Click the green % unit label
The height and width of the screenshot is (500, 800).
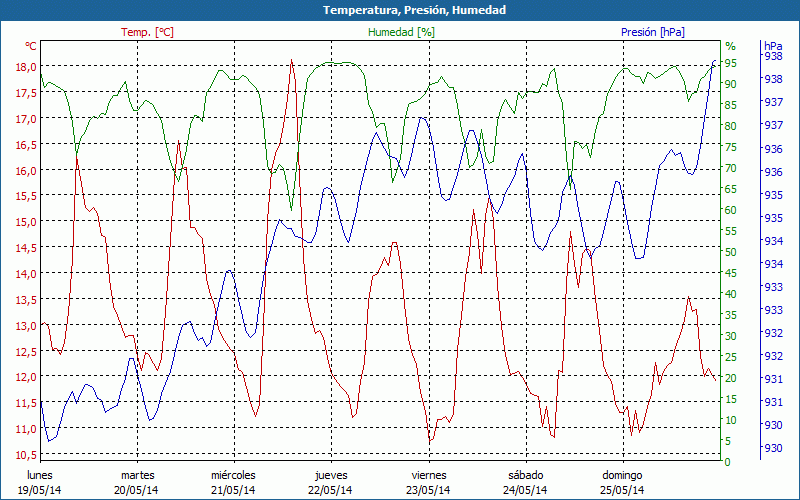[730, 46]
